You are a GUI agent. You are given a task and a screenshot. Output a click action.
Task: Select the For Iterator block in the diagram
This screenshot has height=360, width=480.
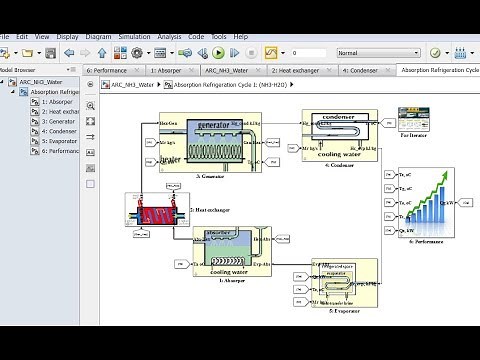click(414, 119)
